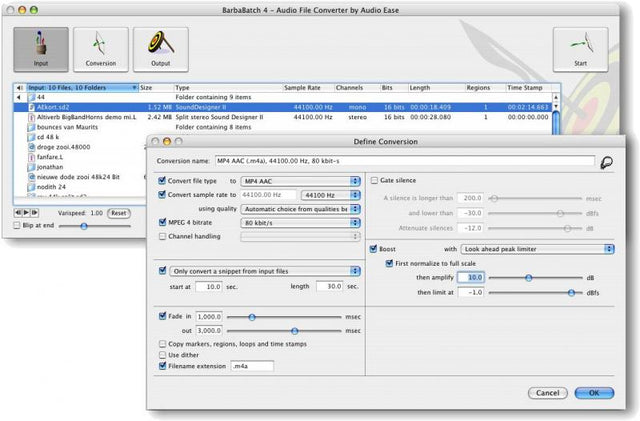
Task: Click the magnifier icon beside Conversion name
Action: coord(606,161)
